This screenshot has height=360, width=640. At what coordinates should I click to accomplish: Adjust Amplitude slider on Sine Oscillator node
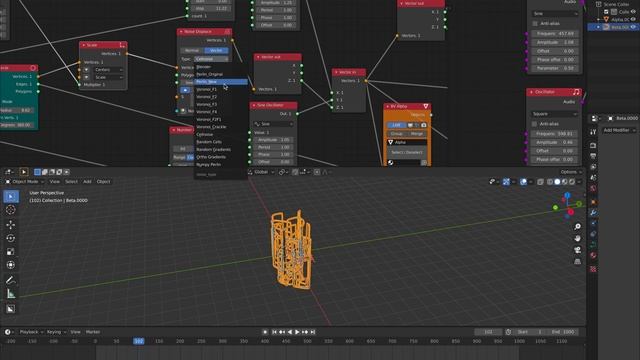[274, 140]
